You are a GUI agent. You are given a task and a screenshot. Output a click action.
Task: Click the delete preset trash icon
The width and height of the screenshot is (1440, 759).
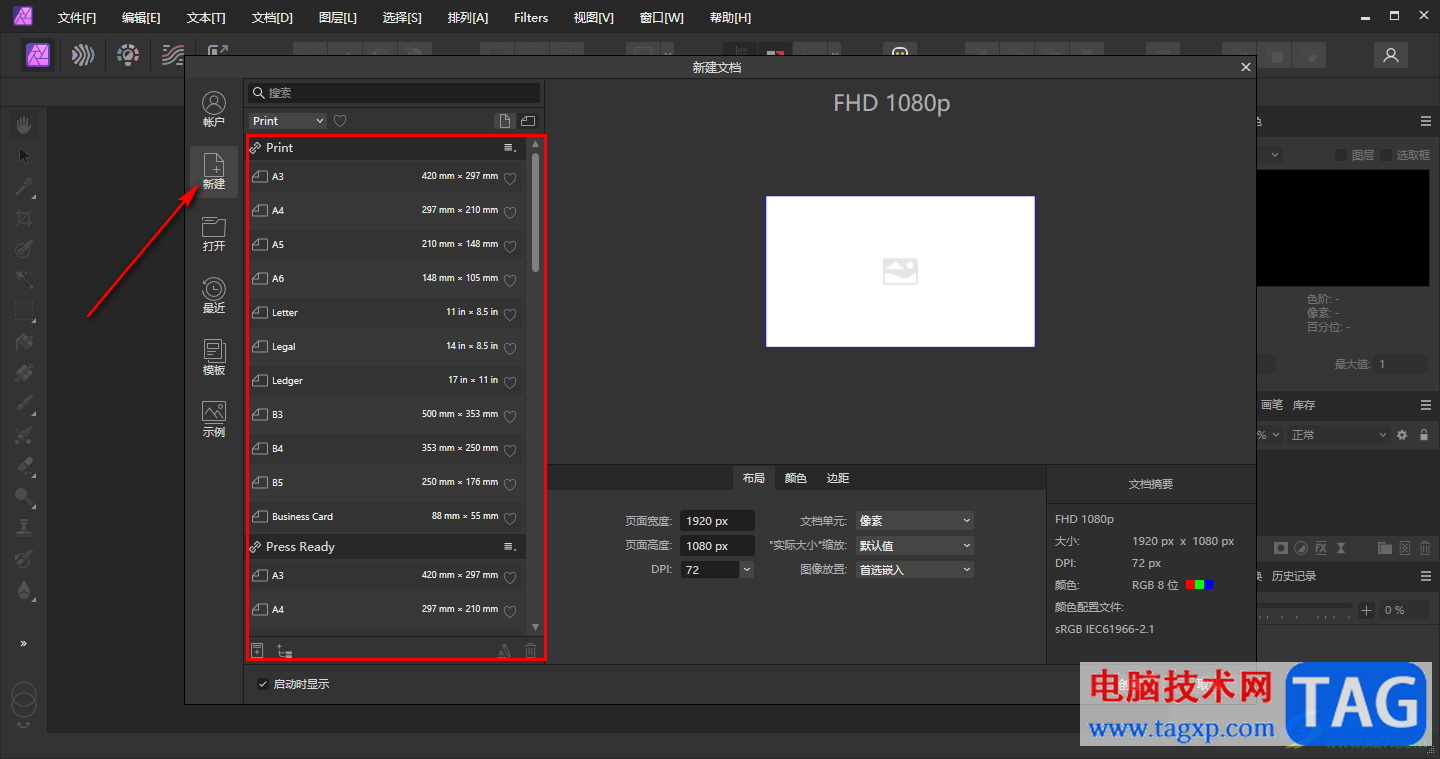click(x=530, y=651)
